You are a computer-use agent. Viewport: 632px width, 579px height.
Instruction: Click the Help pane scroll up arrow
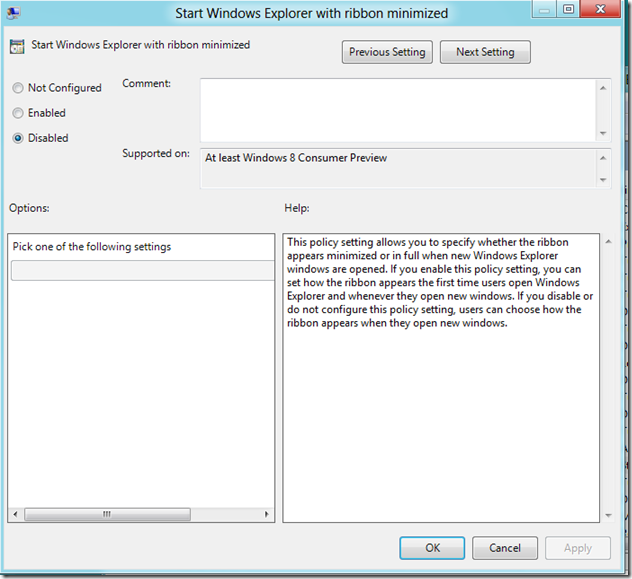point(609,241)
